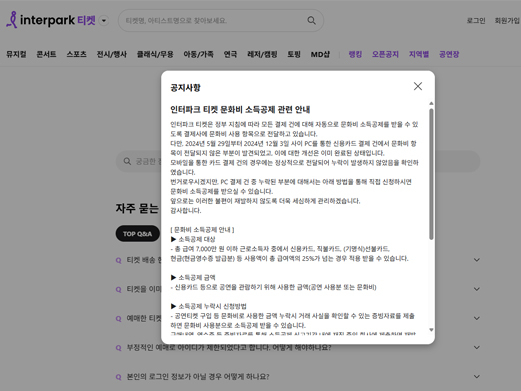Screen dimensions: 521x391
Task: Click the ▶ 소득공제 금액 heading
Action: 193,278
